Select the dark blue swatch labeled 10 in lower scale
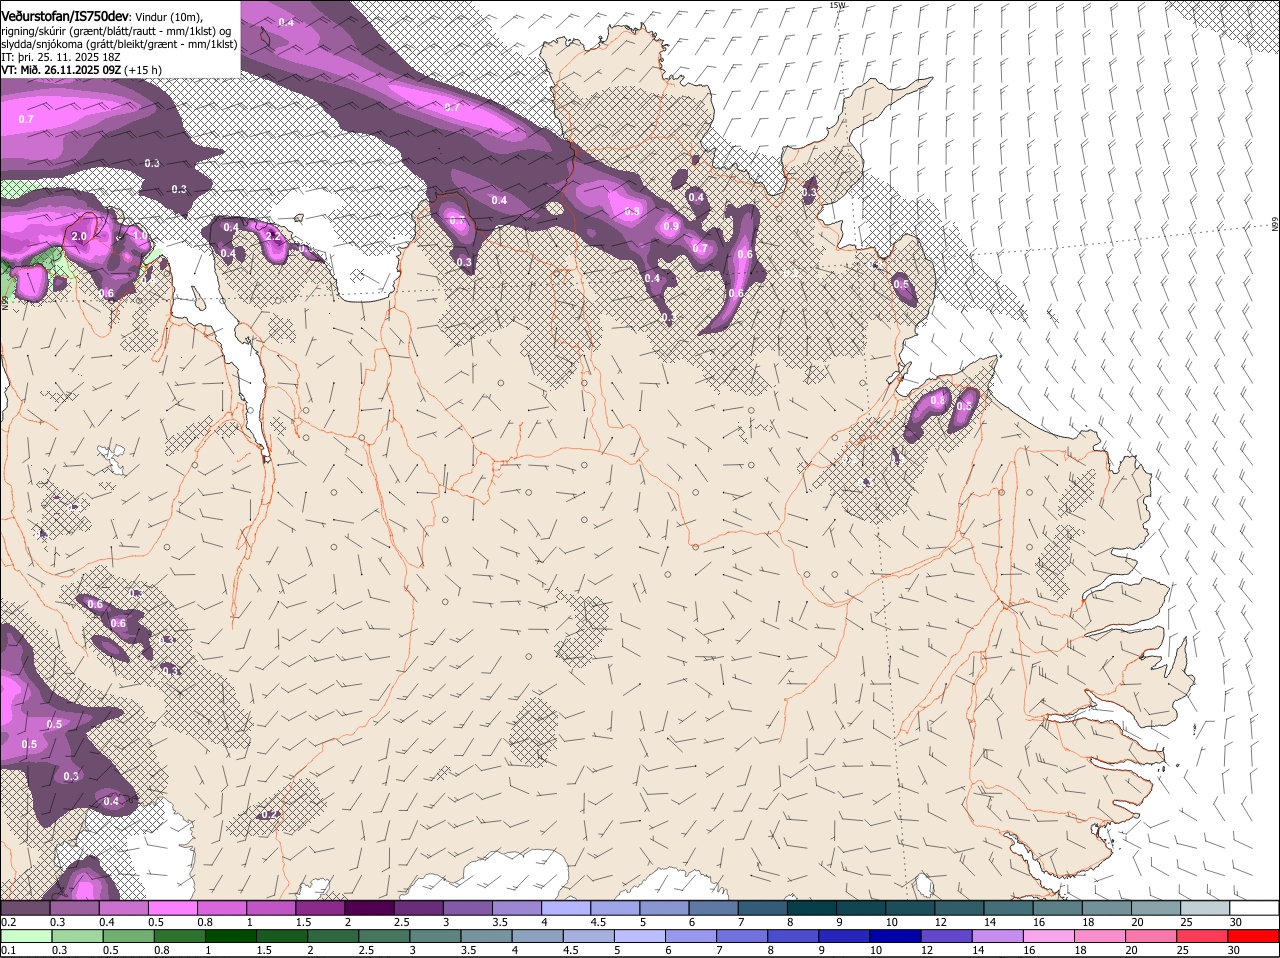 [x=897, y=936]
